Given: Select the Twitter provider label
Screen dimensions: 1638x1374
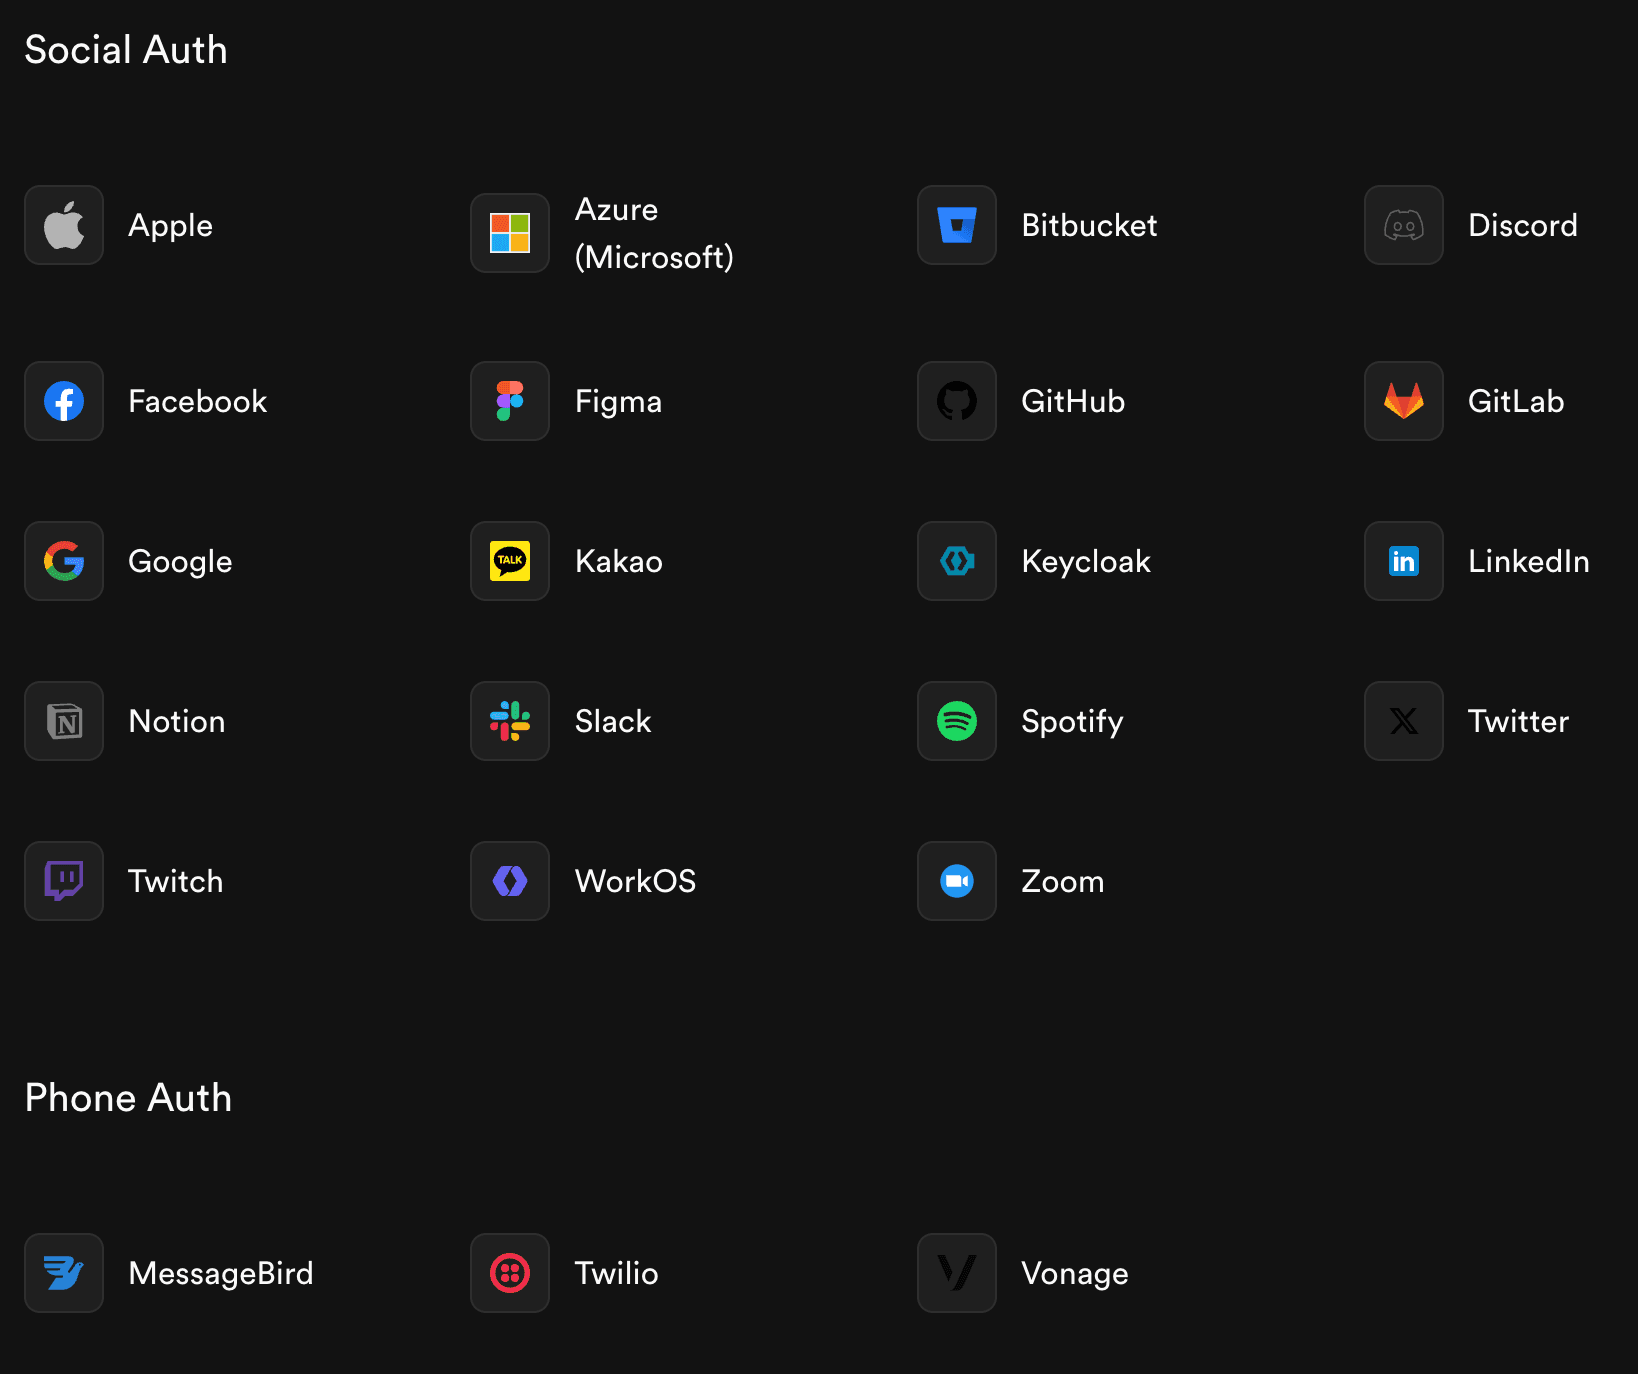Looking at the screenshot, I should 1518,721.
